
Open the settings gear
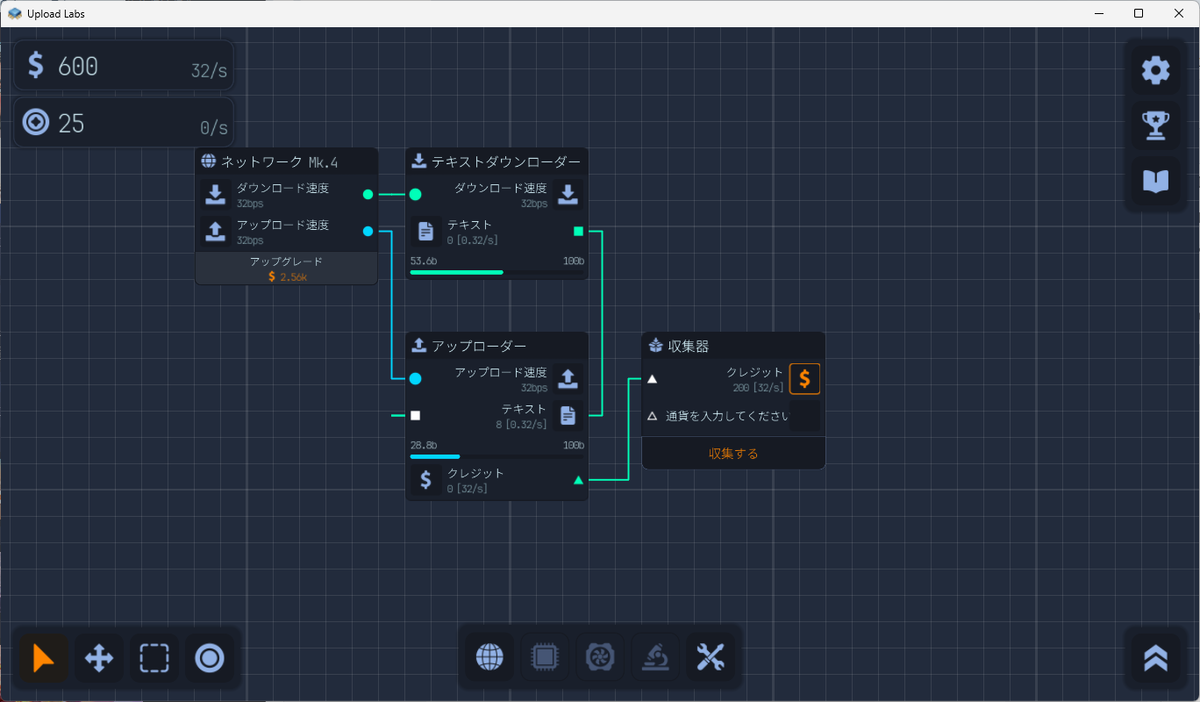pyautogui.click(x=1155, y=70)
